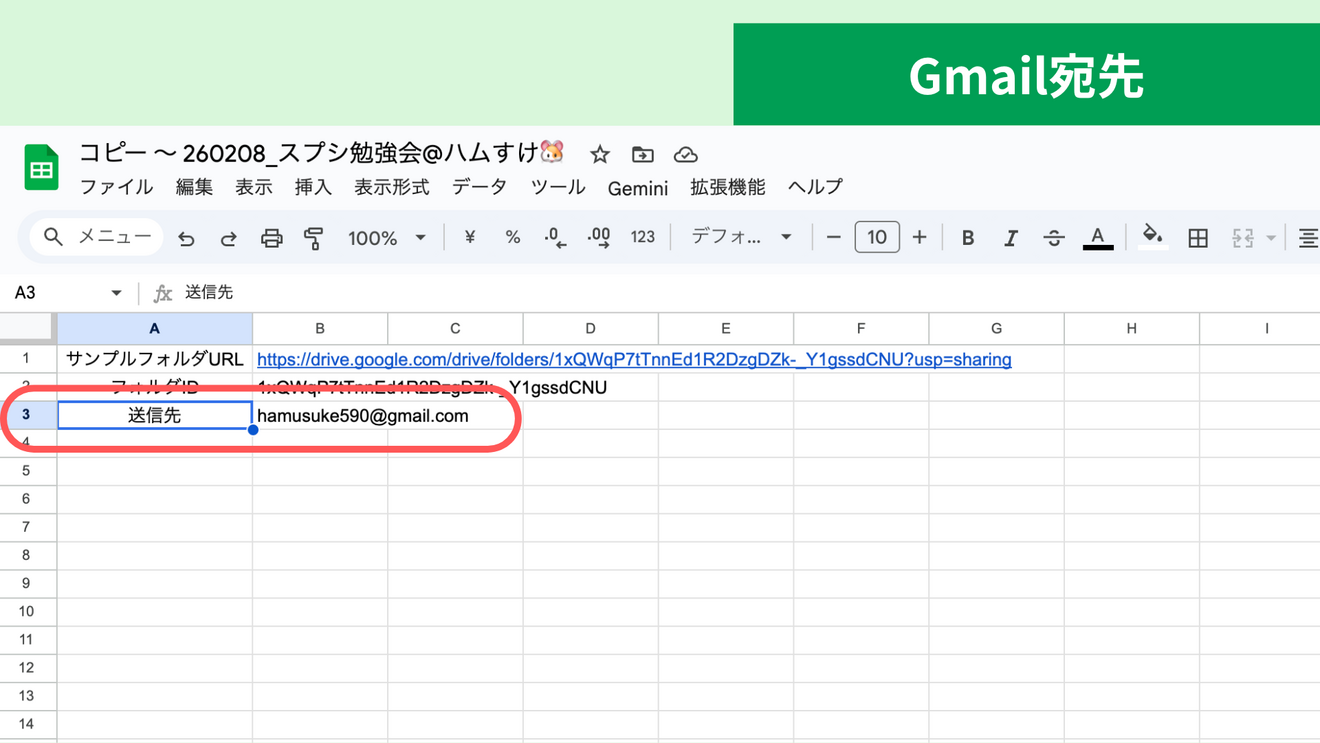The image size is (1320, 743).
Task: Open the 挿入 menu
Action: point(313,188)
